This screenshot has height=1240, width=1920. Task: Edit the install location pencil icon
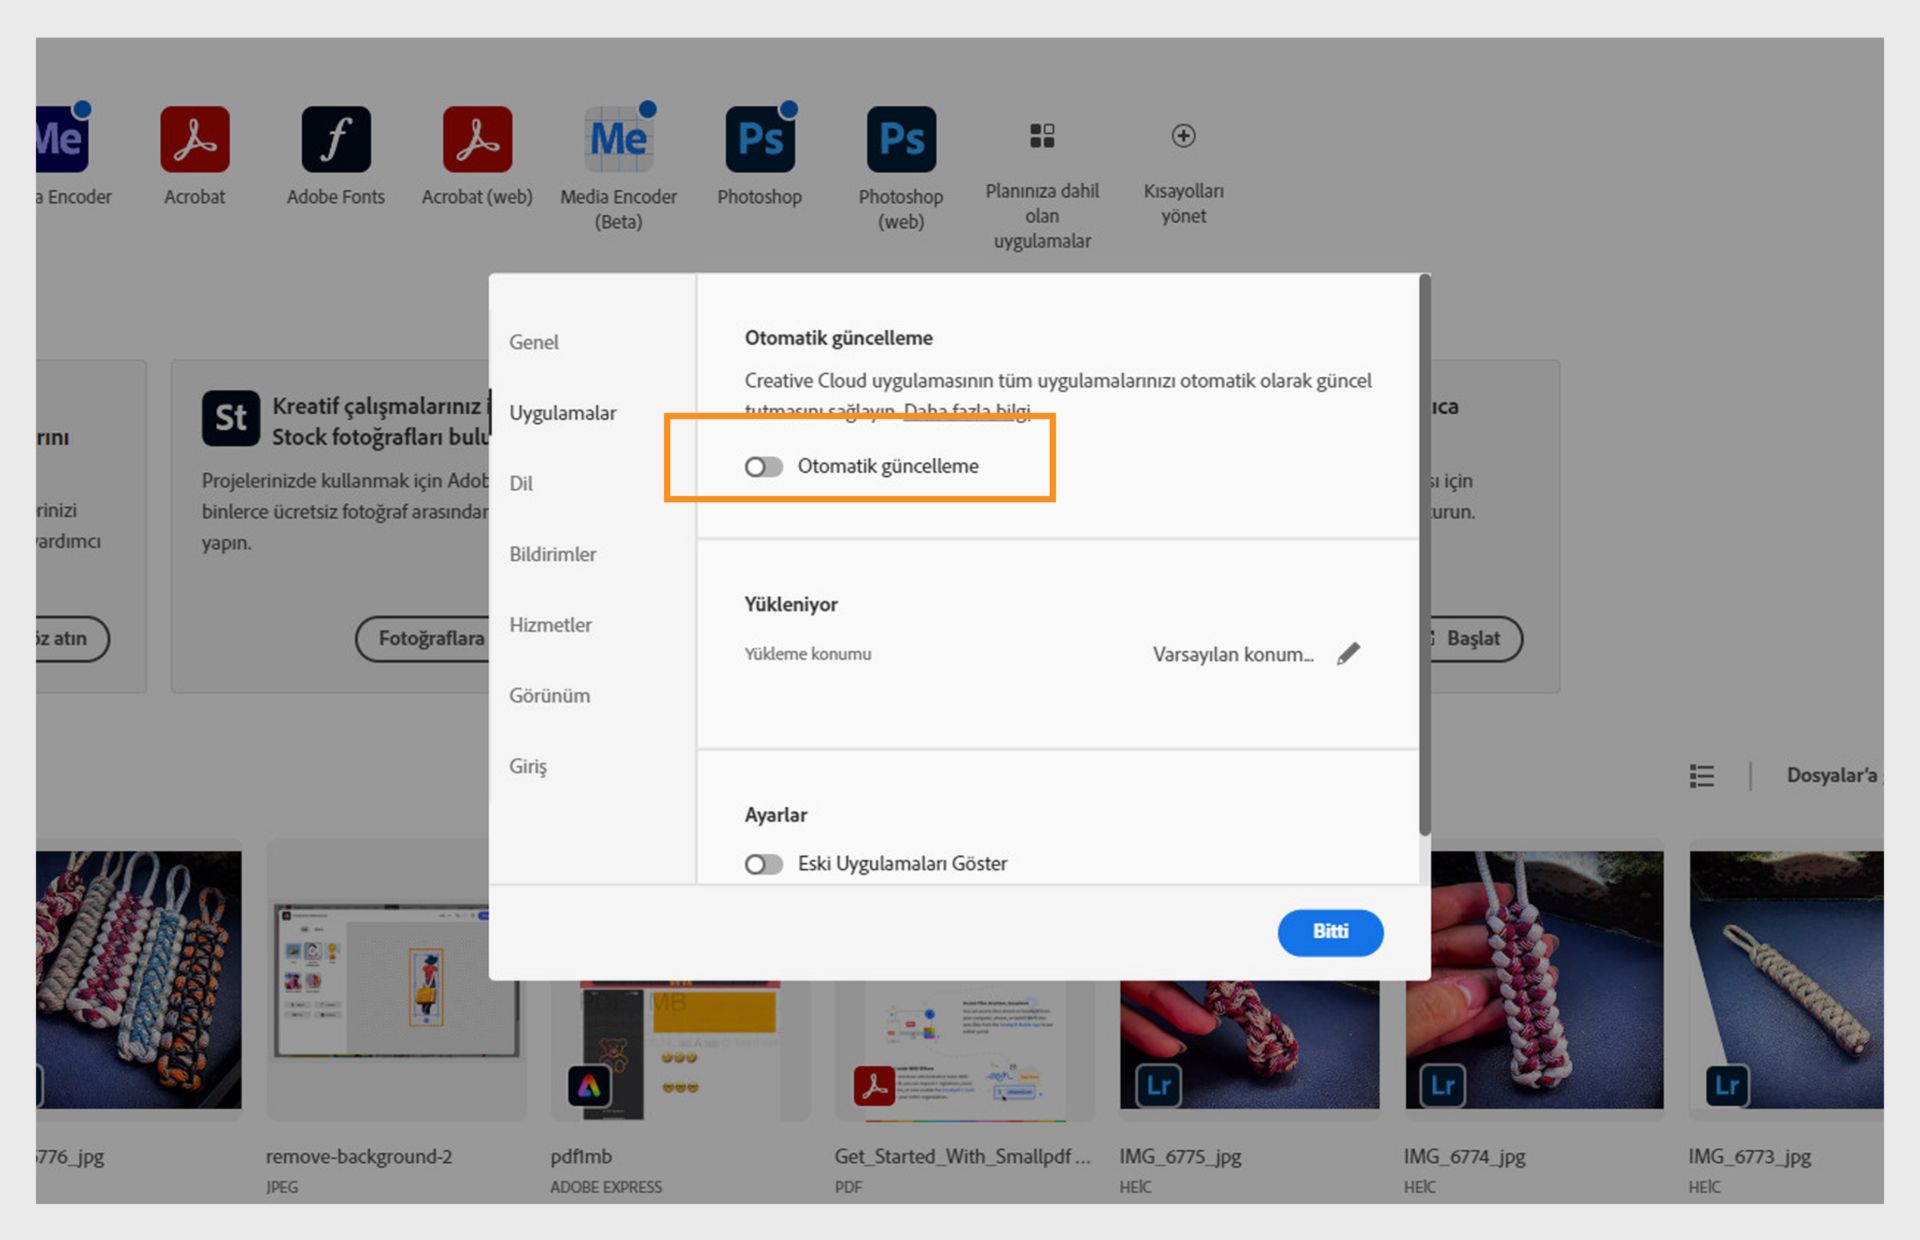(1348, 654)
